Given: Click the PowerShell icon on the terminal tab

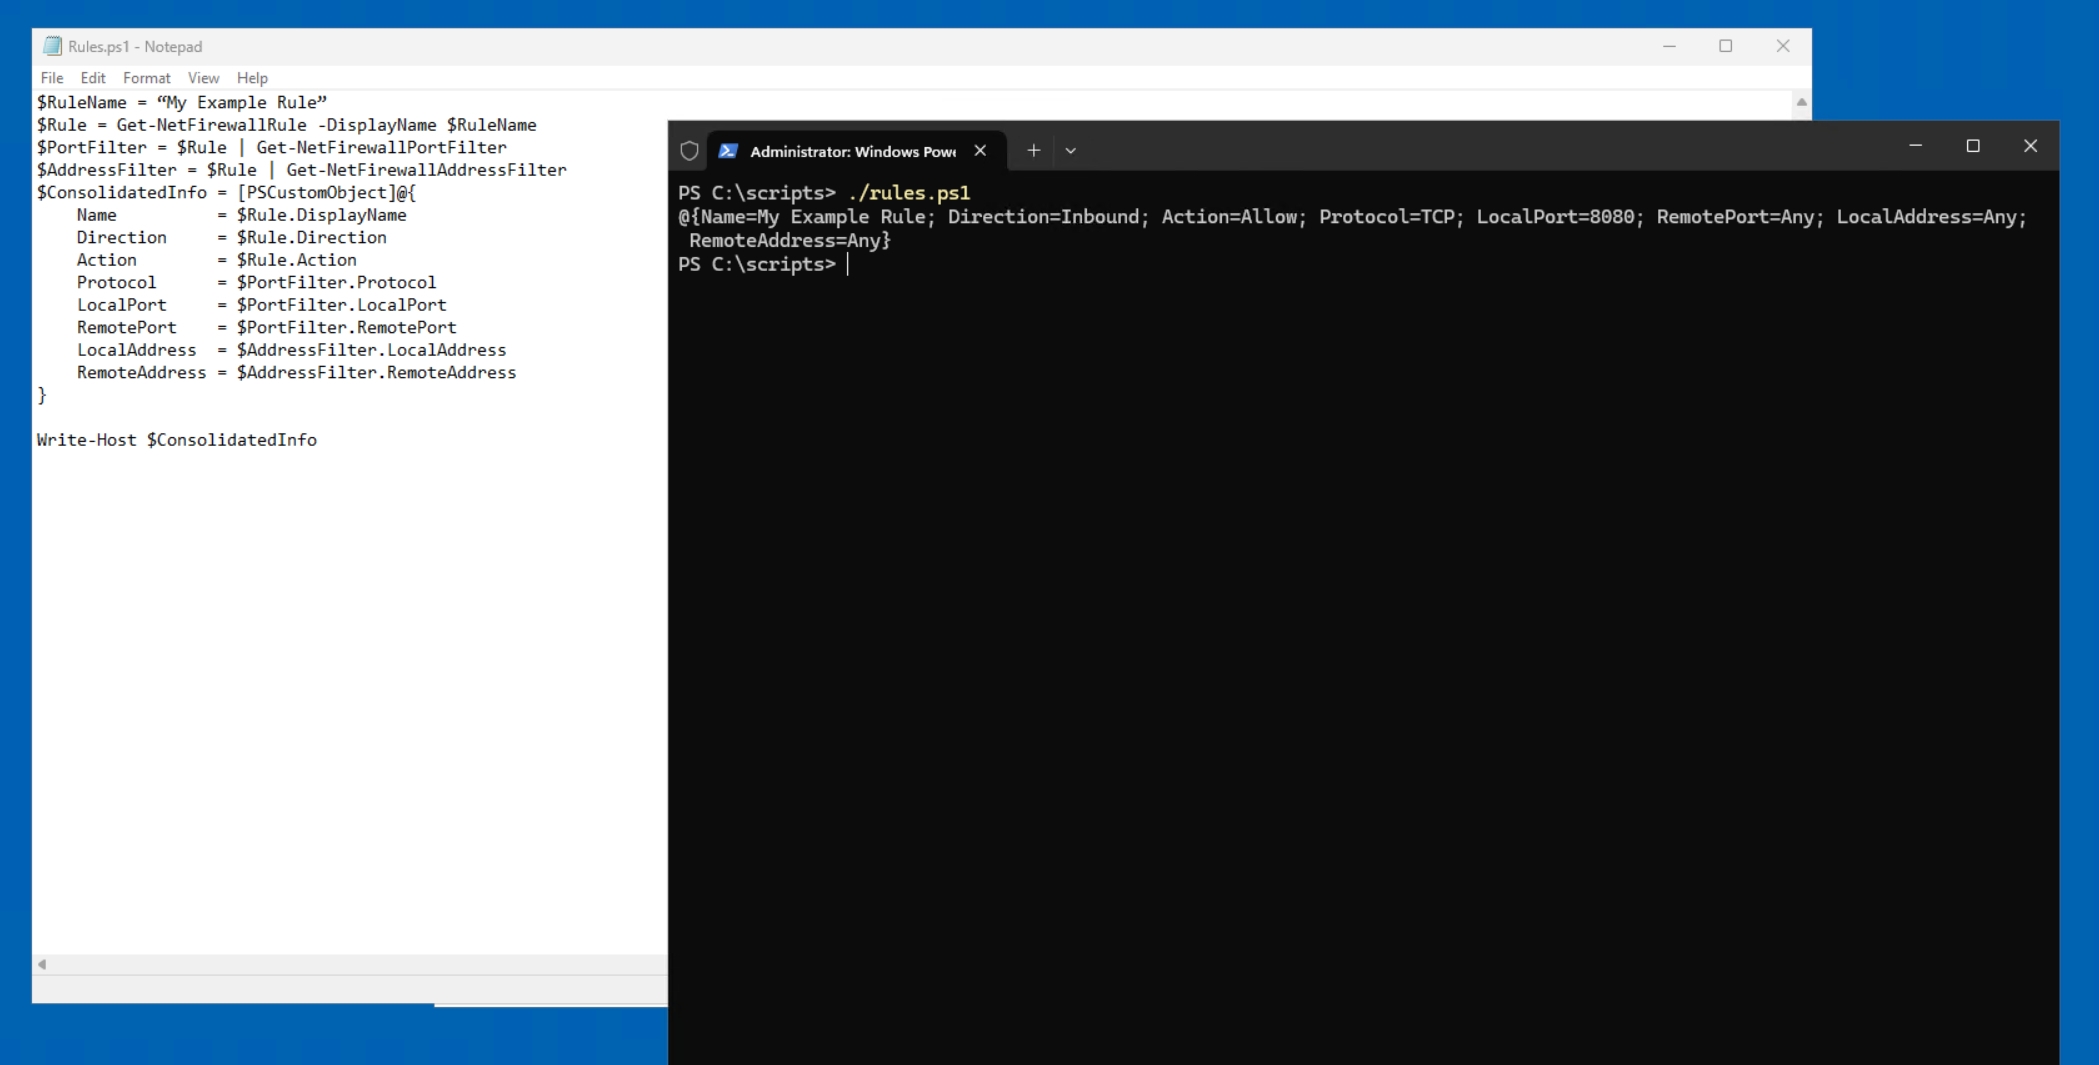Looking at the screenshot, I should click(728, 150).
